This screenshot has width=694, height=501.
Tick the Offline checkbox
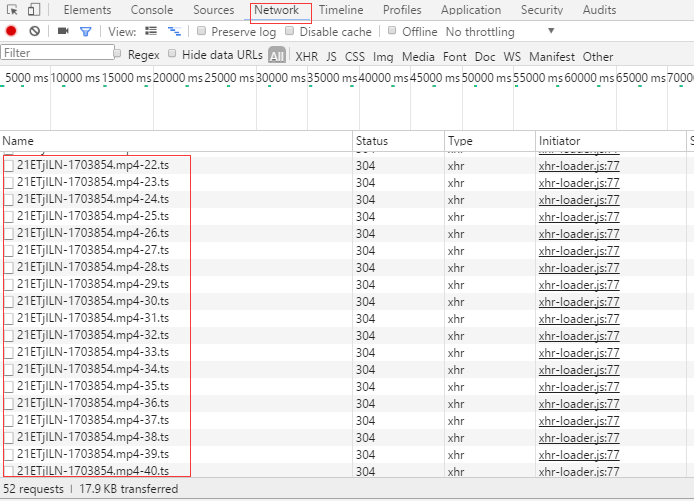(393, 31)
